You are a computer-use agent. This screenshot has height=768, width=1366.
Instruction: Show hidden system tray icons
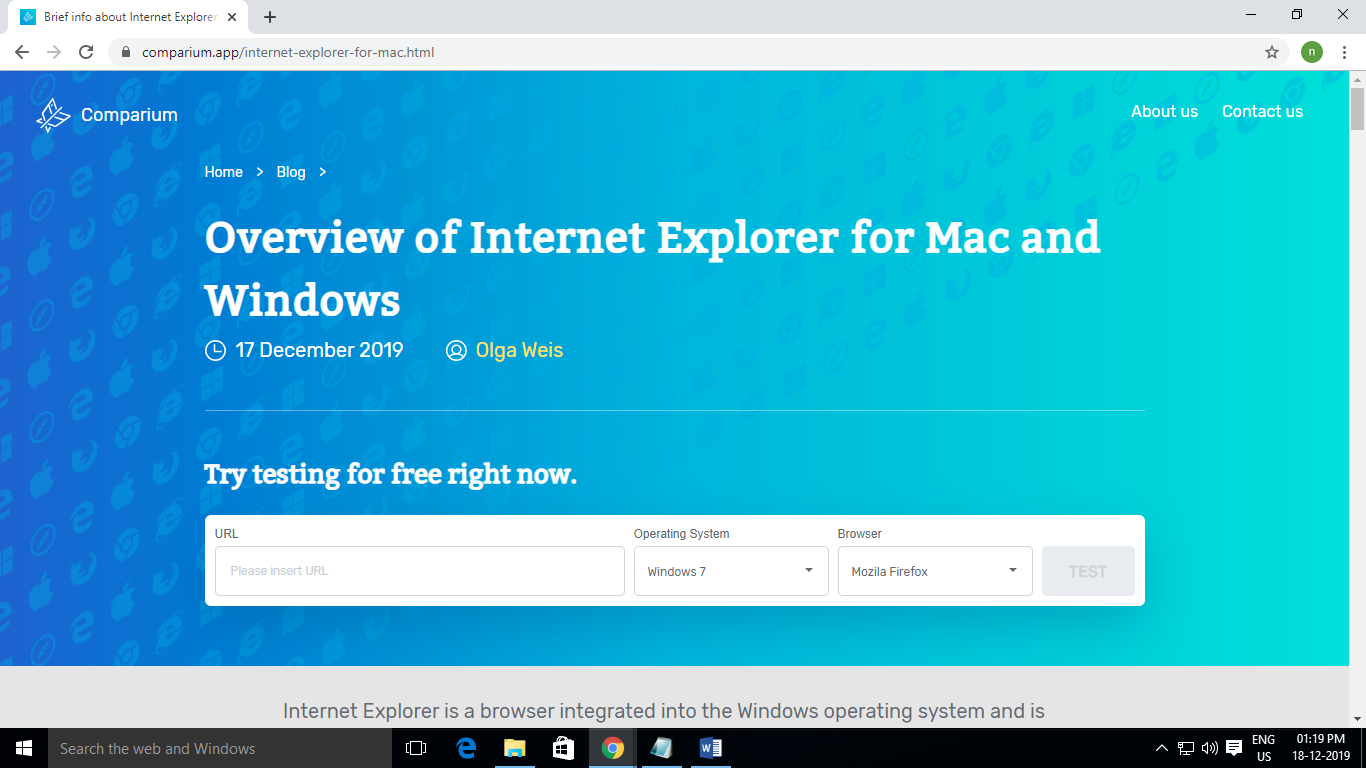(1161, 748)
